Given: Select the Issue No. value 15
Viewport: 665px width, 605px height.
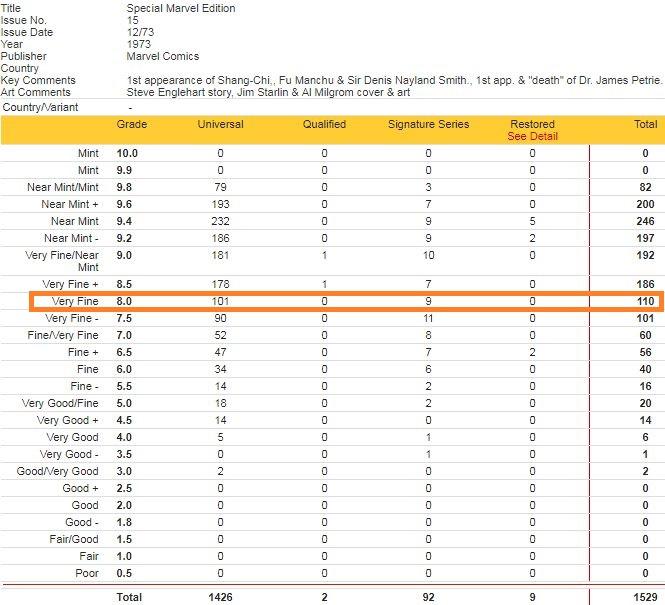Looking at the screenshot, I should pos(133,20).
